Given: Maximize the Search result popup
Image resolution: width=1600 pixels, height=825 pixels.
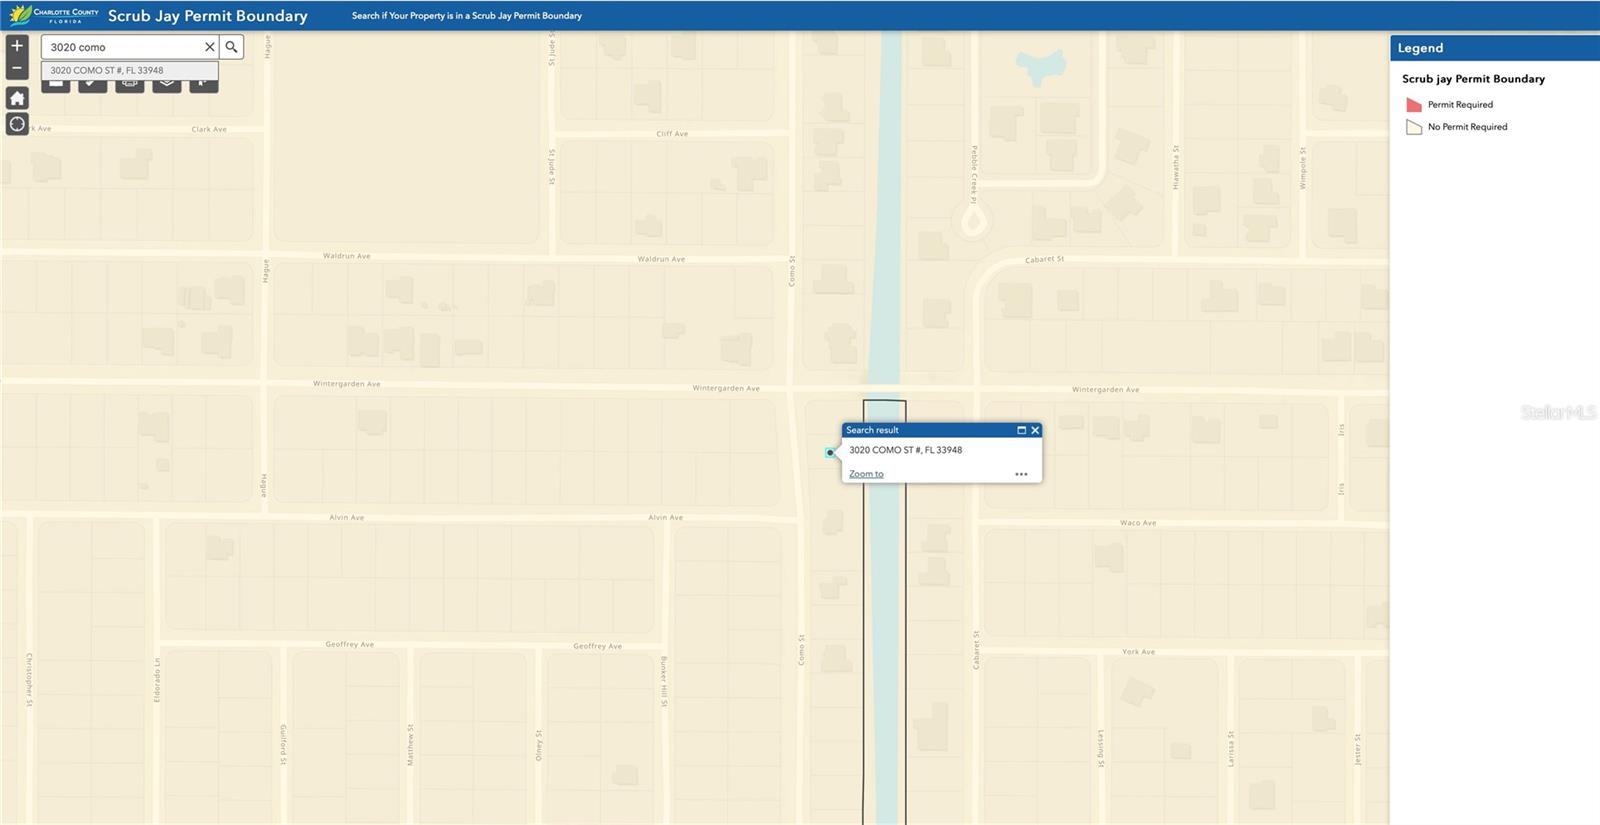Looking at the screenshot, I should (1021, 430).
